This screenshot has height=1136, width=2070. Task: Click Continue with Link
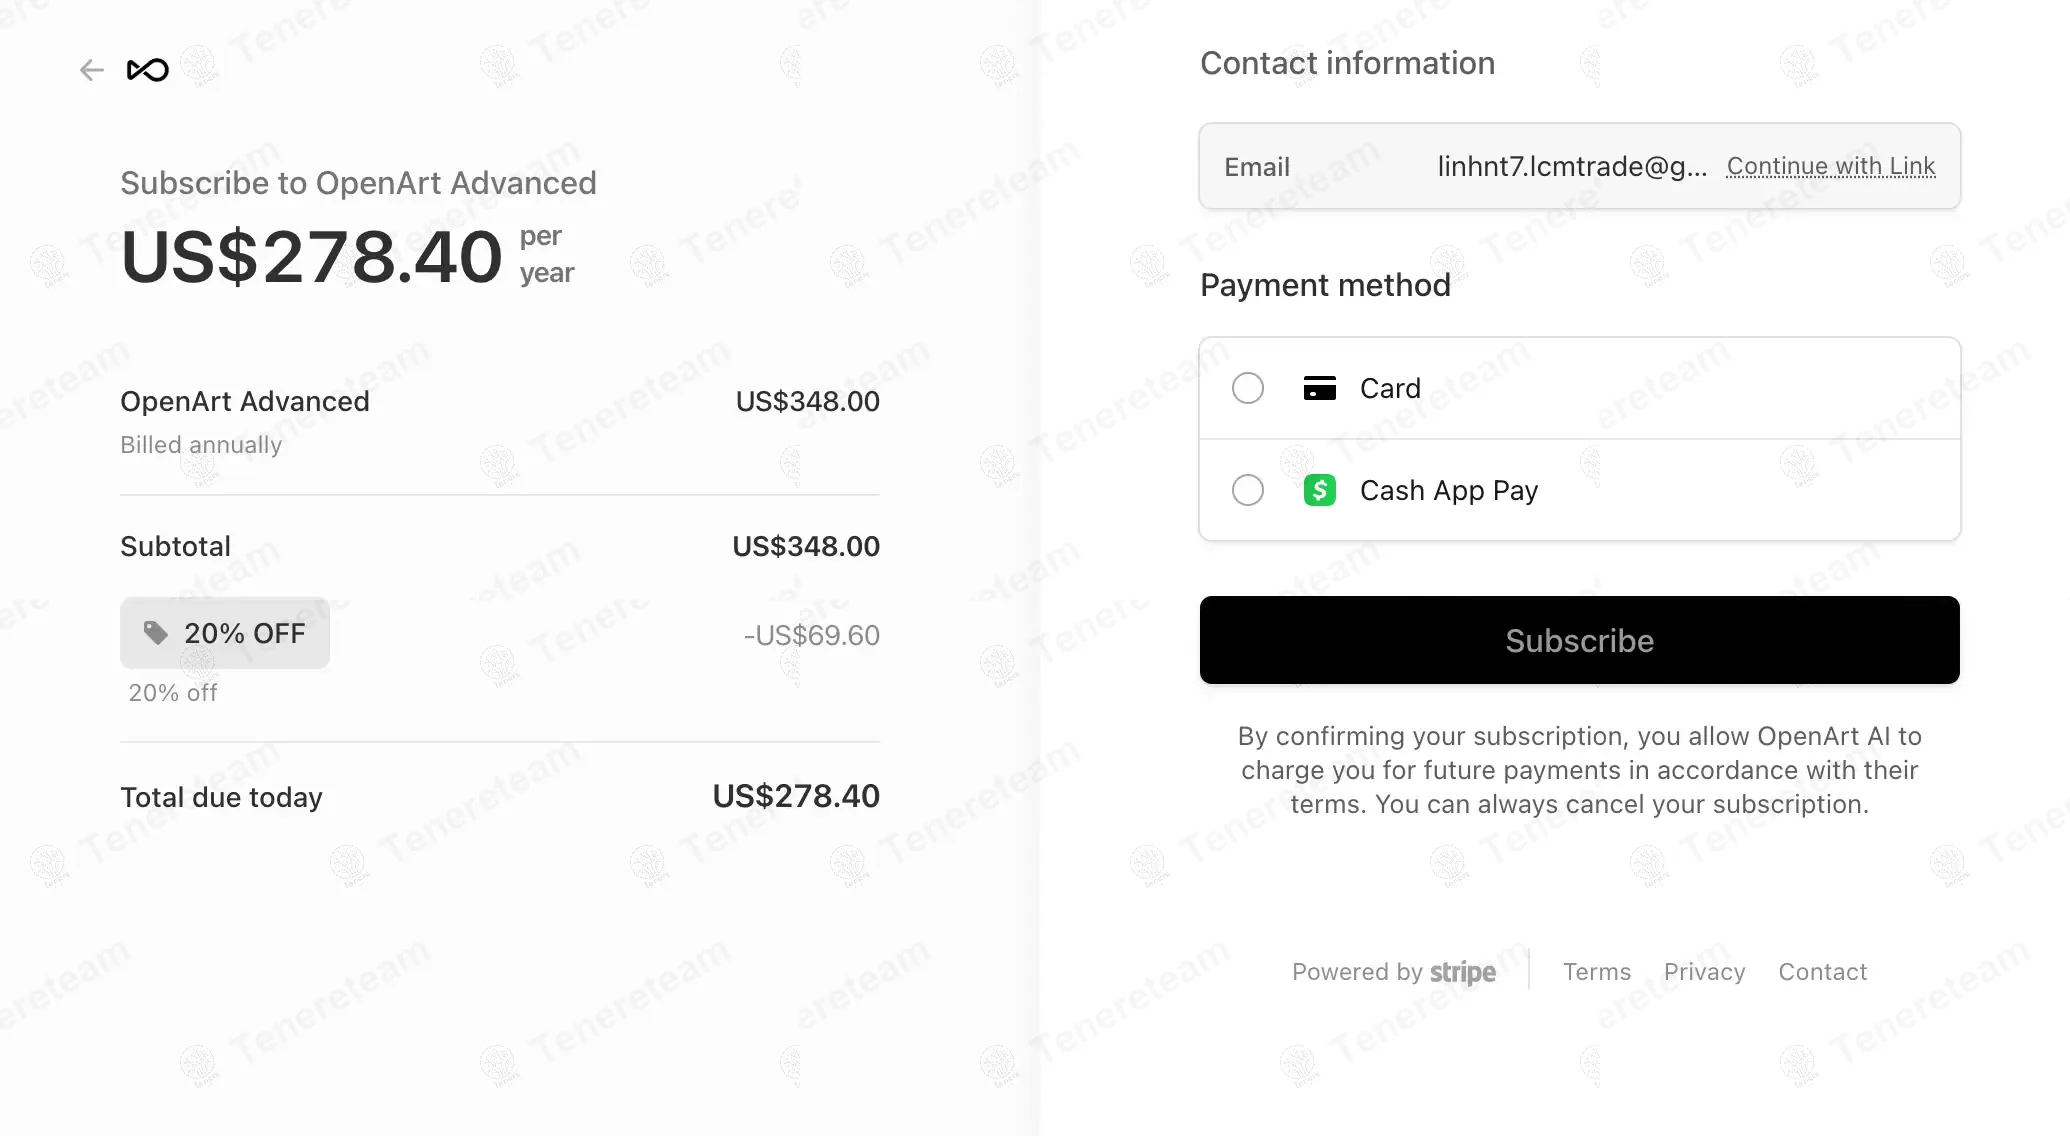click(x=1830, y=166)
